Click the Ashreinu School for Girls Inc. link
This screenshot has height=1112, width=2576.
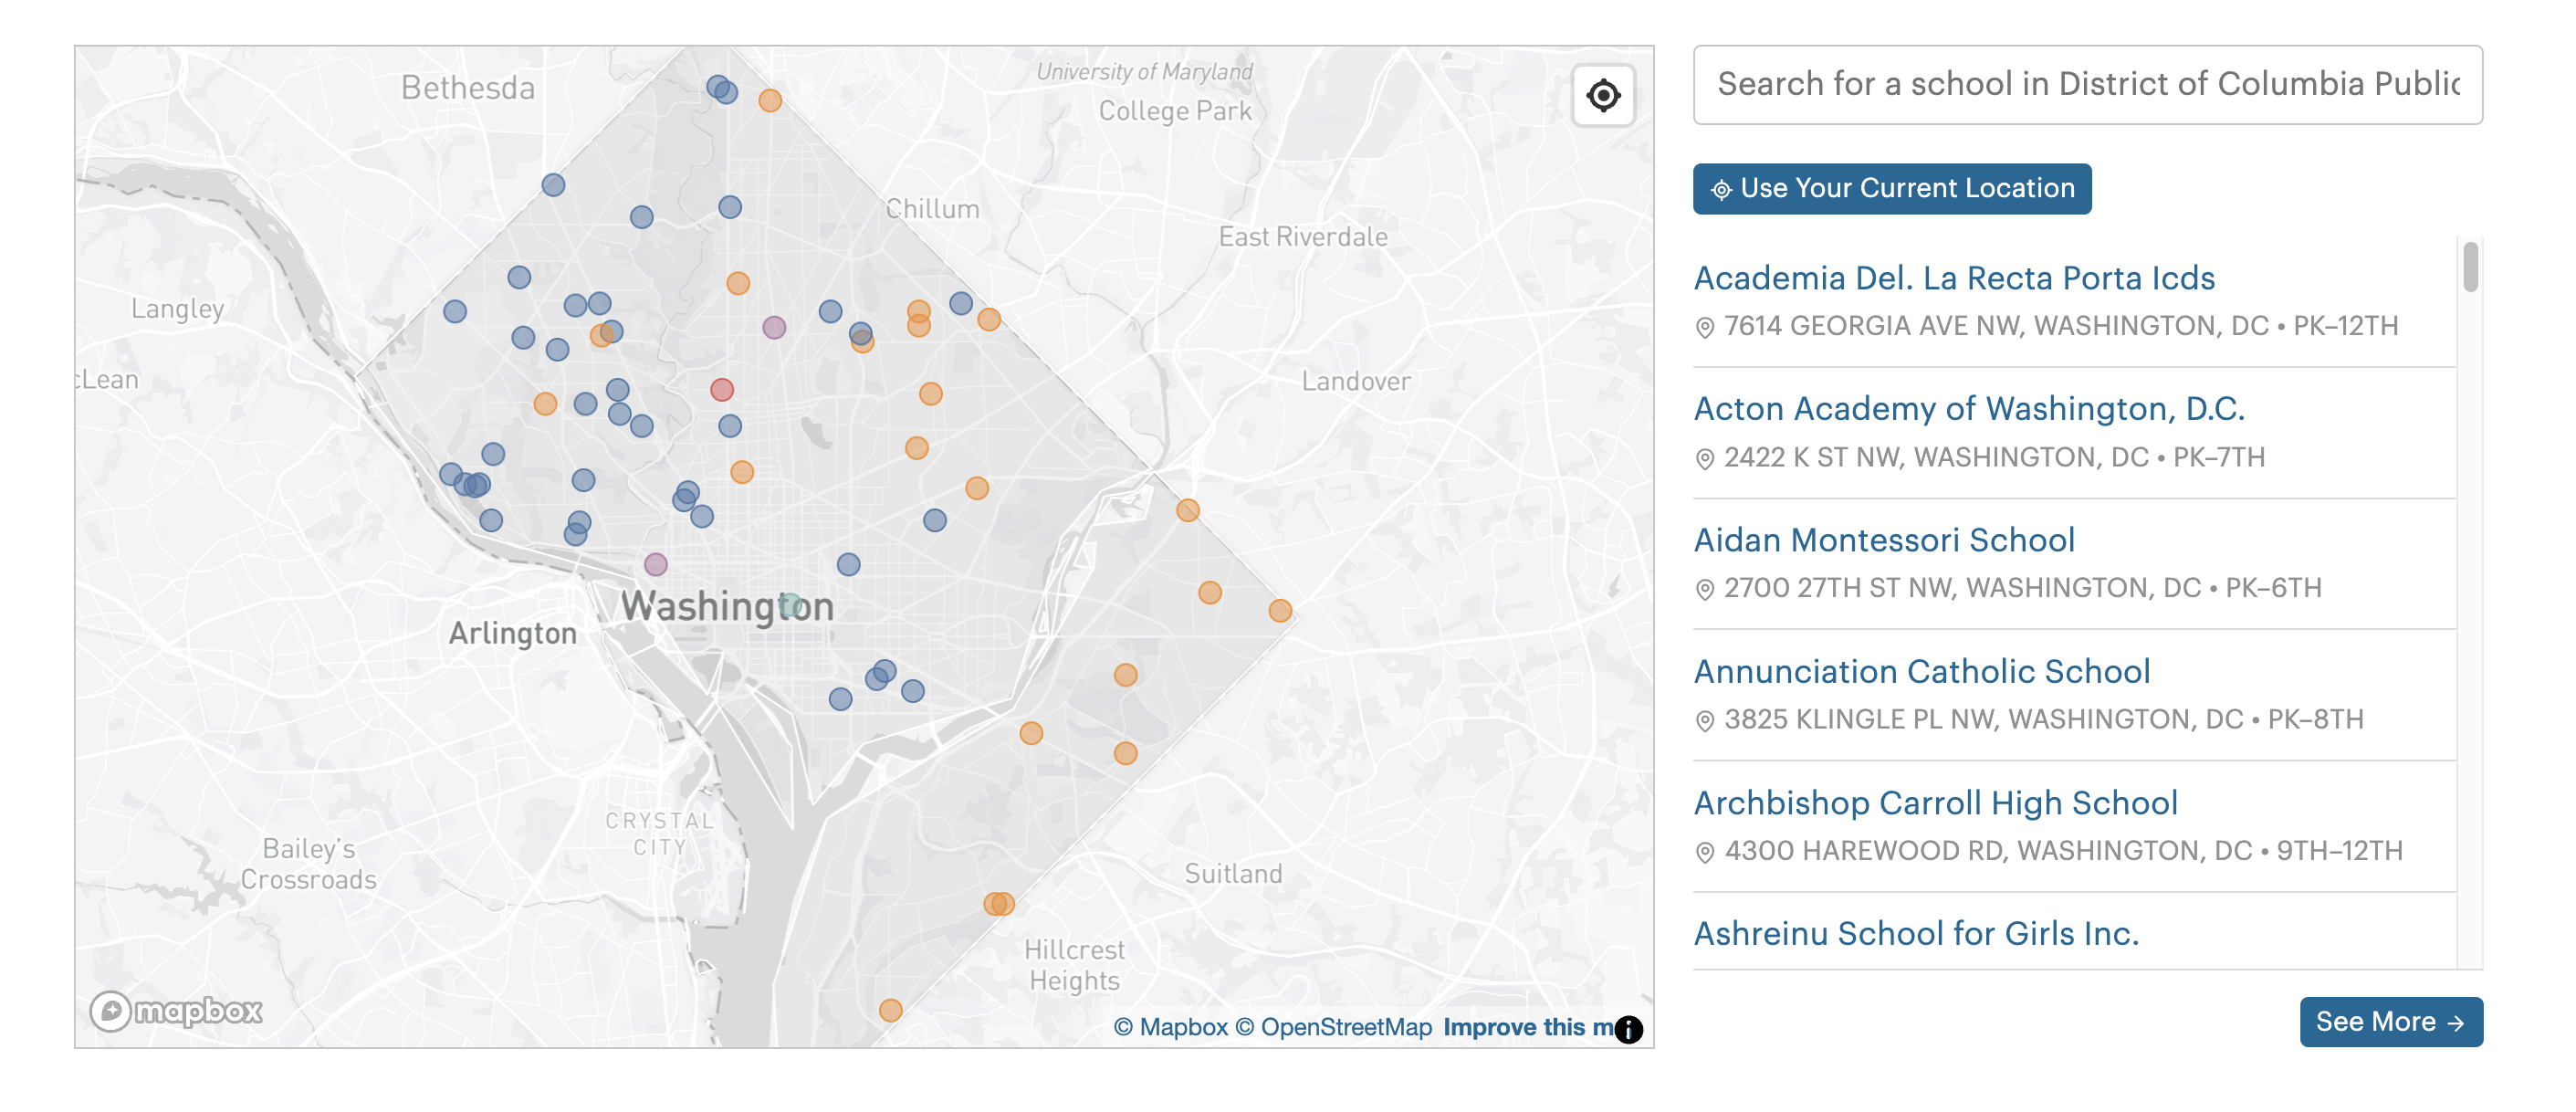coord(1915,933)
